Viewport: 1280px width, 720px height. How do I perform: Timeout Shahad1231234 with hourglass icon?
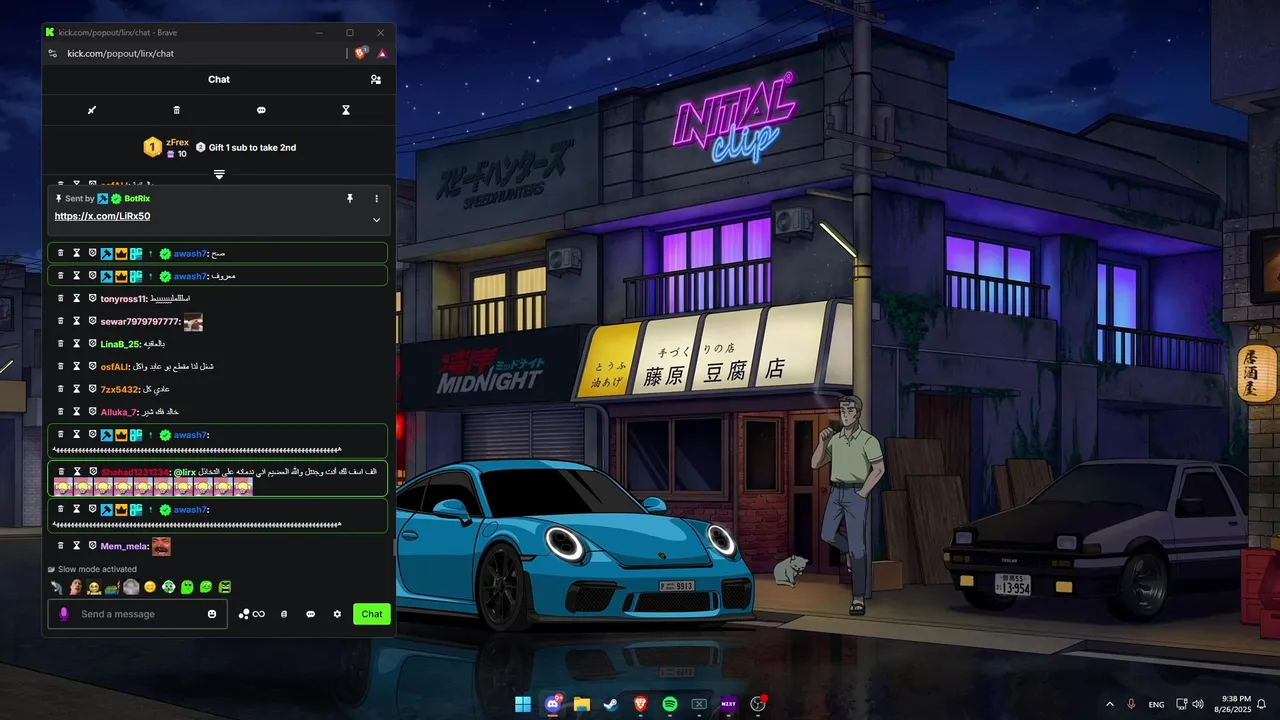(76, 471)
